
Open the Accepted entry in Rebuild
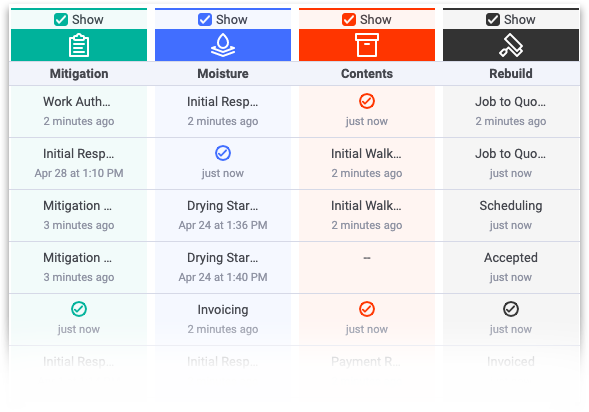511,258
